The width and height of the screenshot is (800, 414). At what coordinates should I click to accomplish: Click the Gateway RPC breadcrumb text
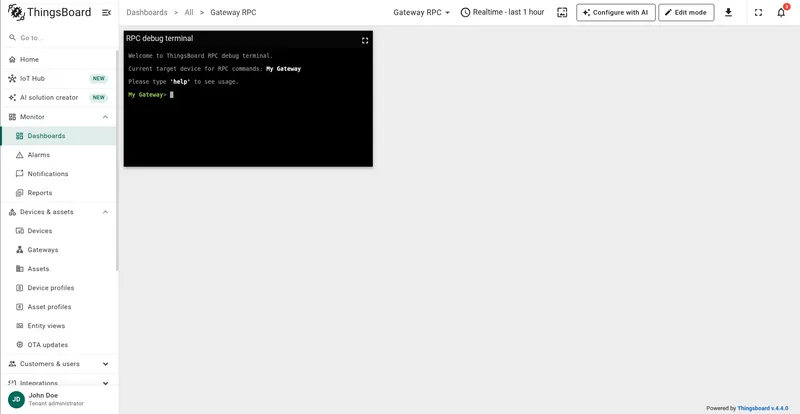[233, 12]
